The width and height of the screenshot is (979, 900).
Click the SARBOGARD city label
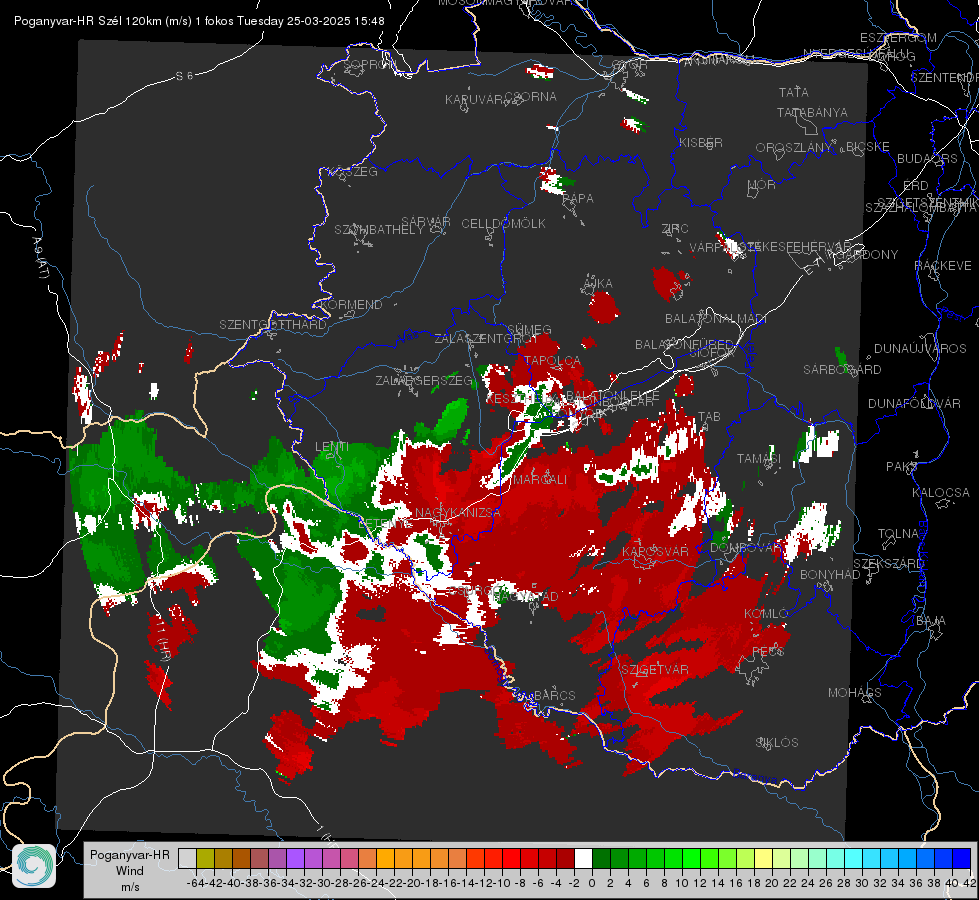pyautogui.click(x=842, y=370)
